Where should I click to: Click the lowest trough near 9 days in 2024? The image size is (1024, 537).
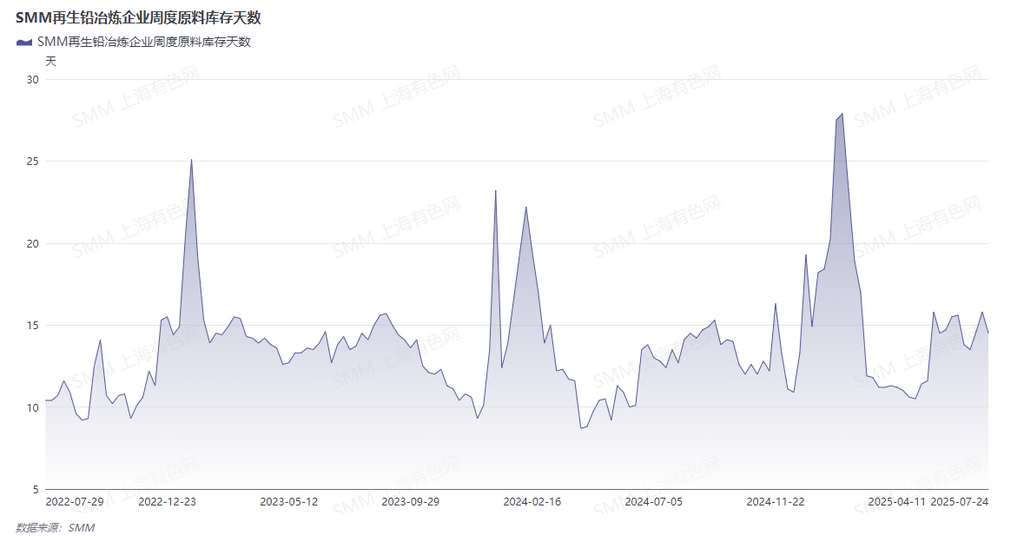[x=581, y=428]
